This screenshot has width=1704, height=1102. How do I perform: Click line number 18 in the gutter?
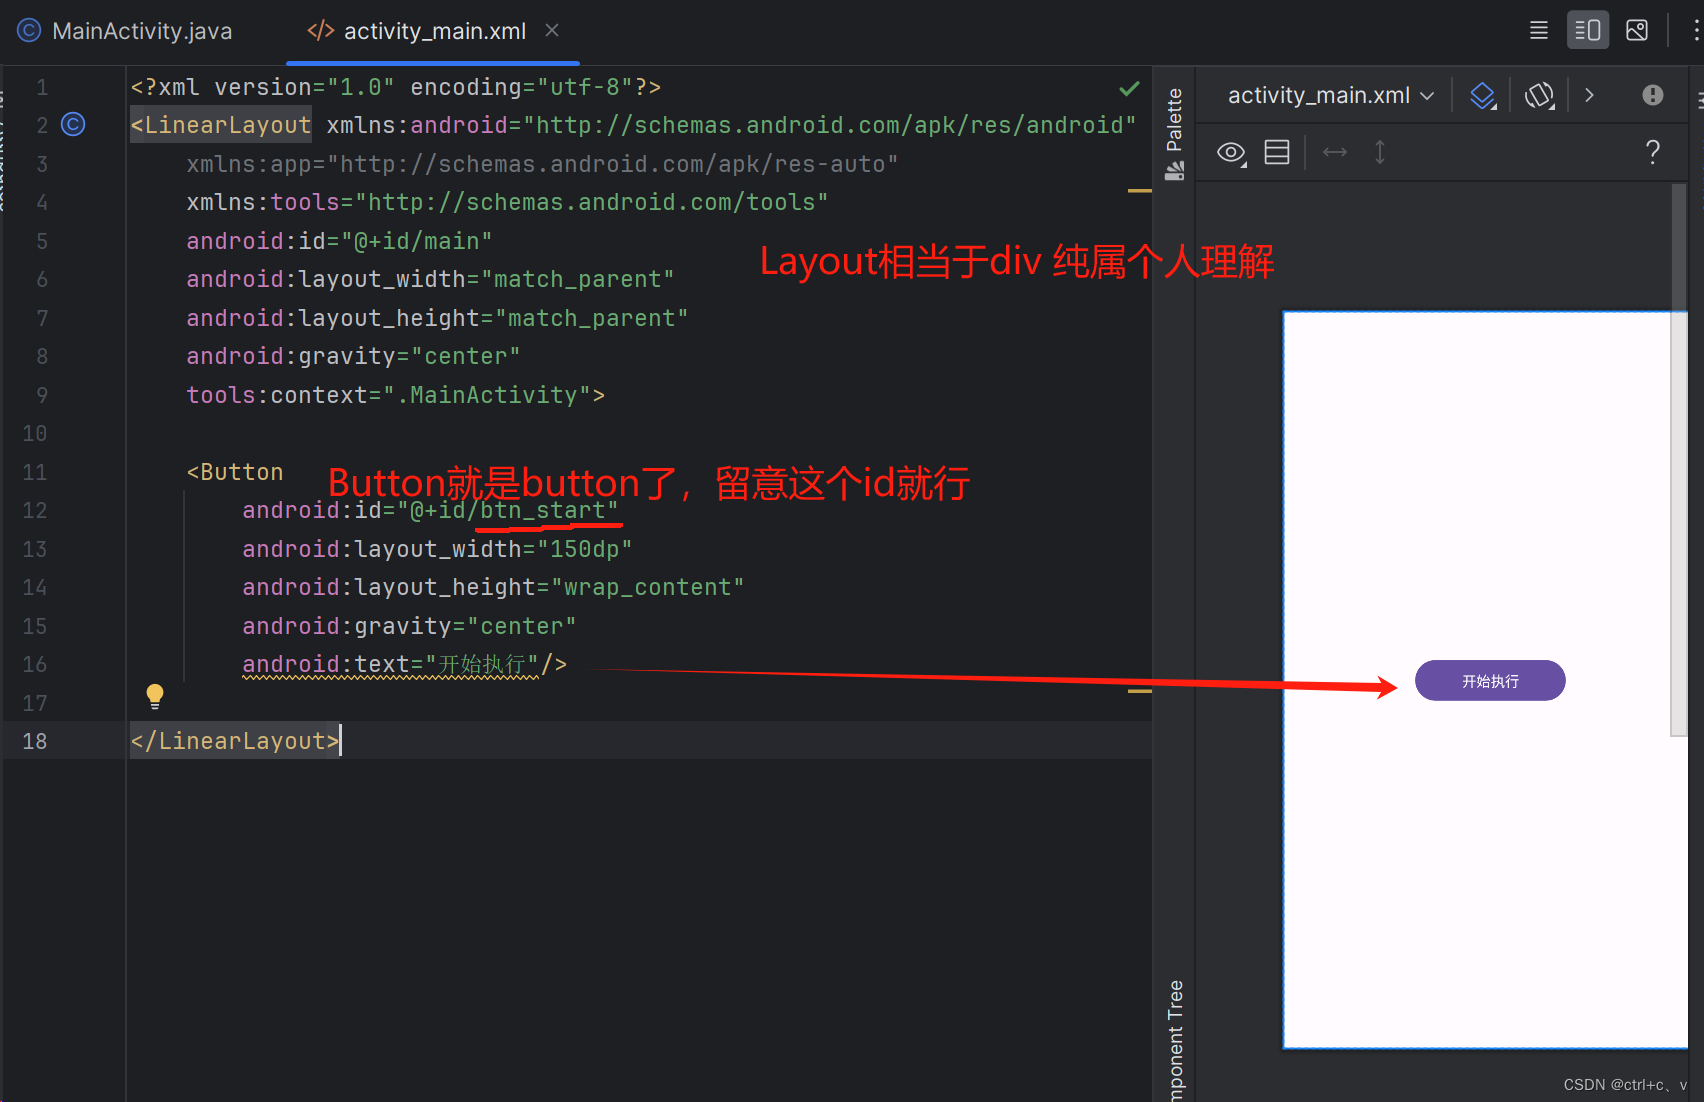pyautogui.click(x=35, y=741)
